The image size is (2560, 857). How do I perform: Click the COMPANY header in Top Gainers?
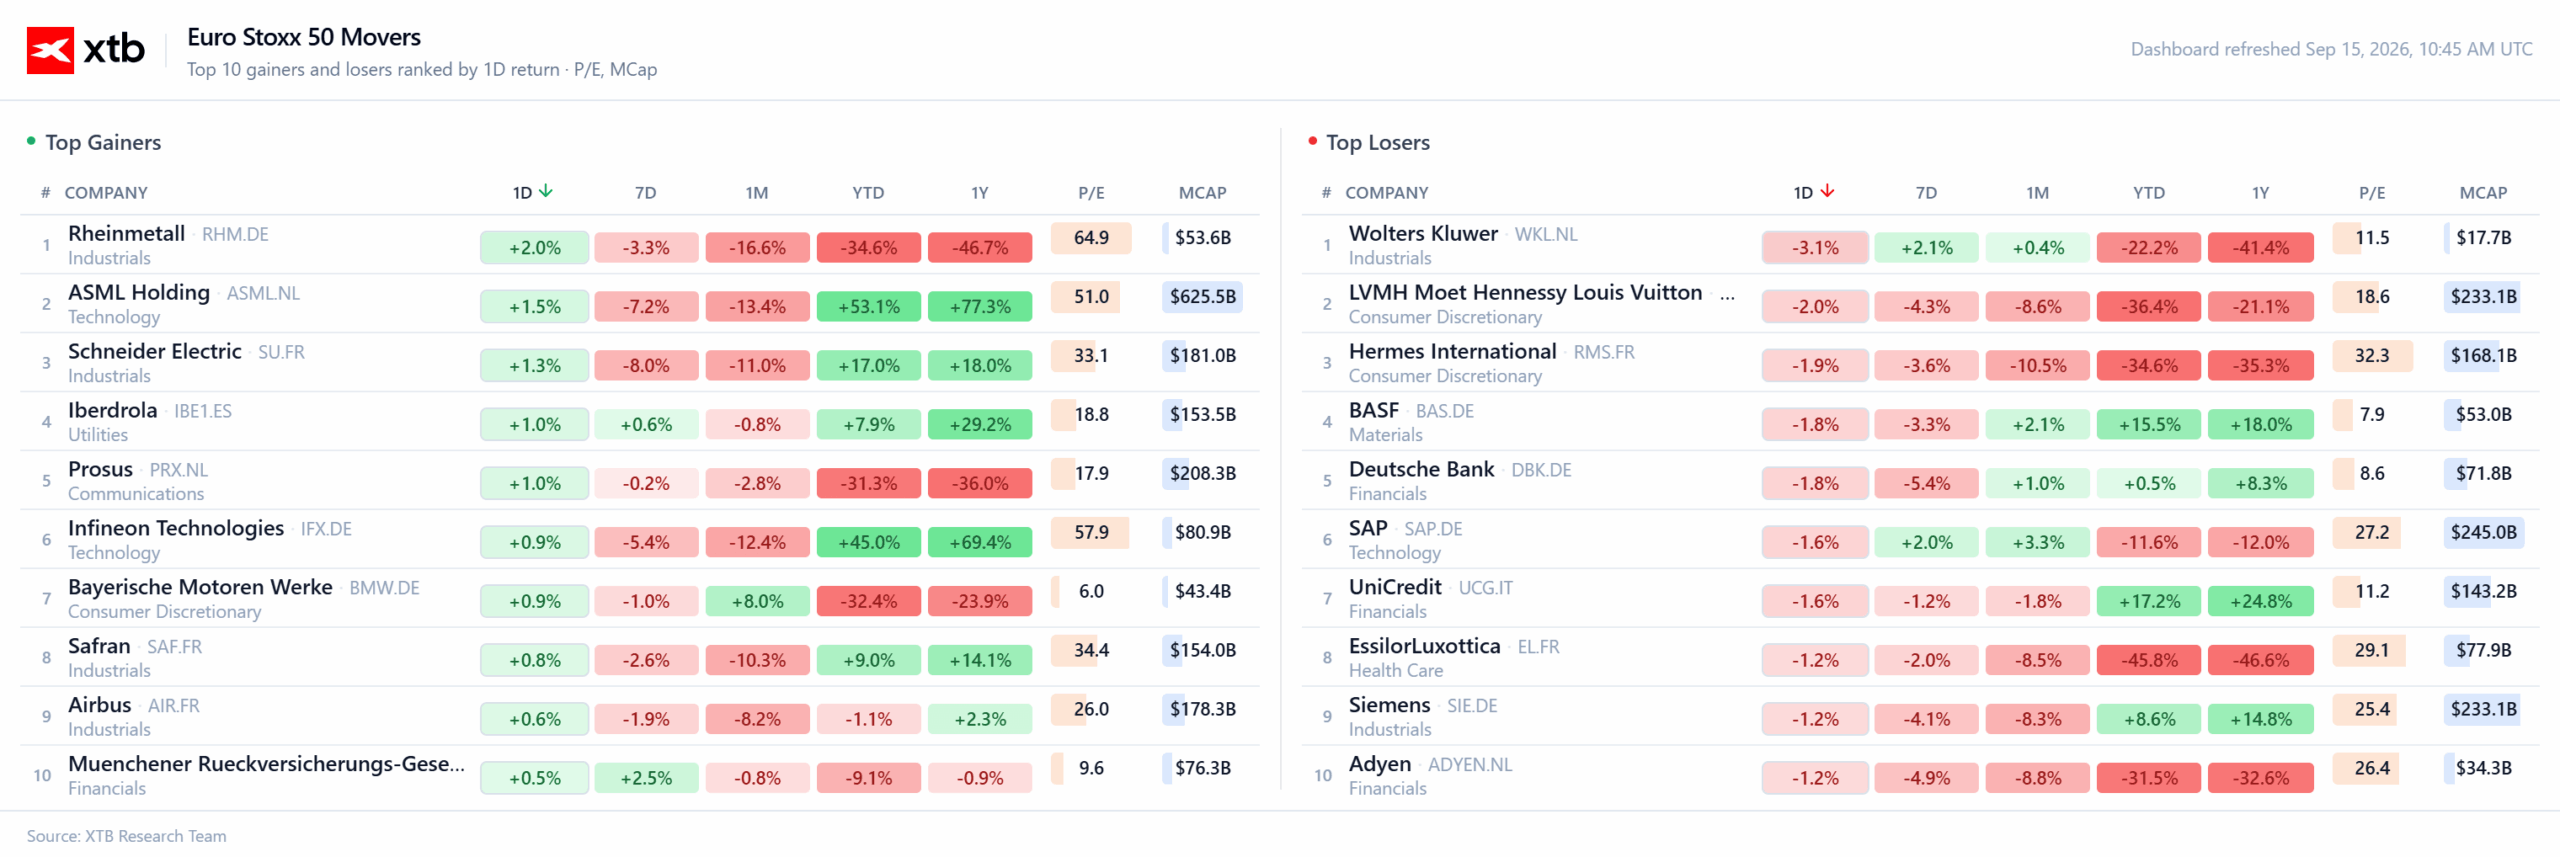pos(106,193)
